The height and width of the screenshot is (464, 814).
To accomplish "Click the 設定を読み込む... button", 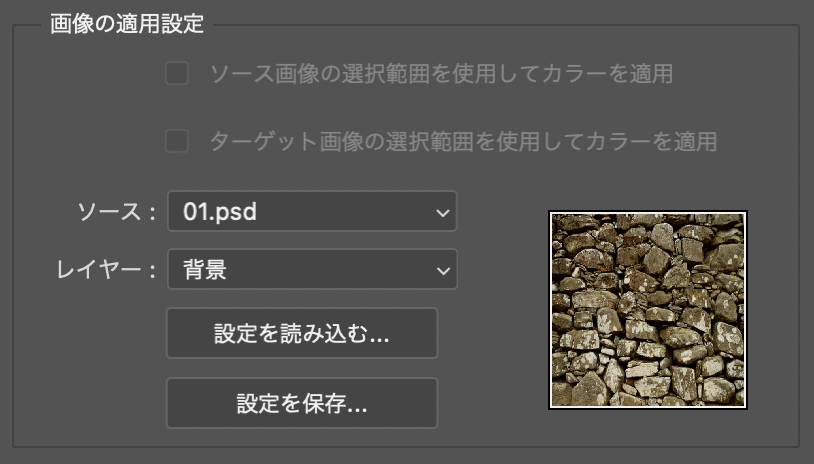I will tap(301, 333).
